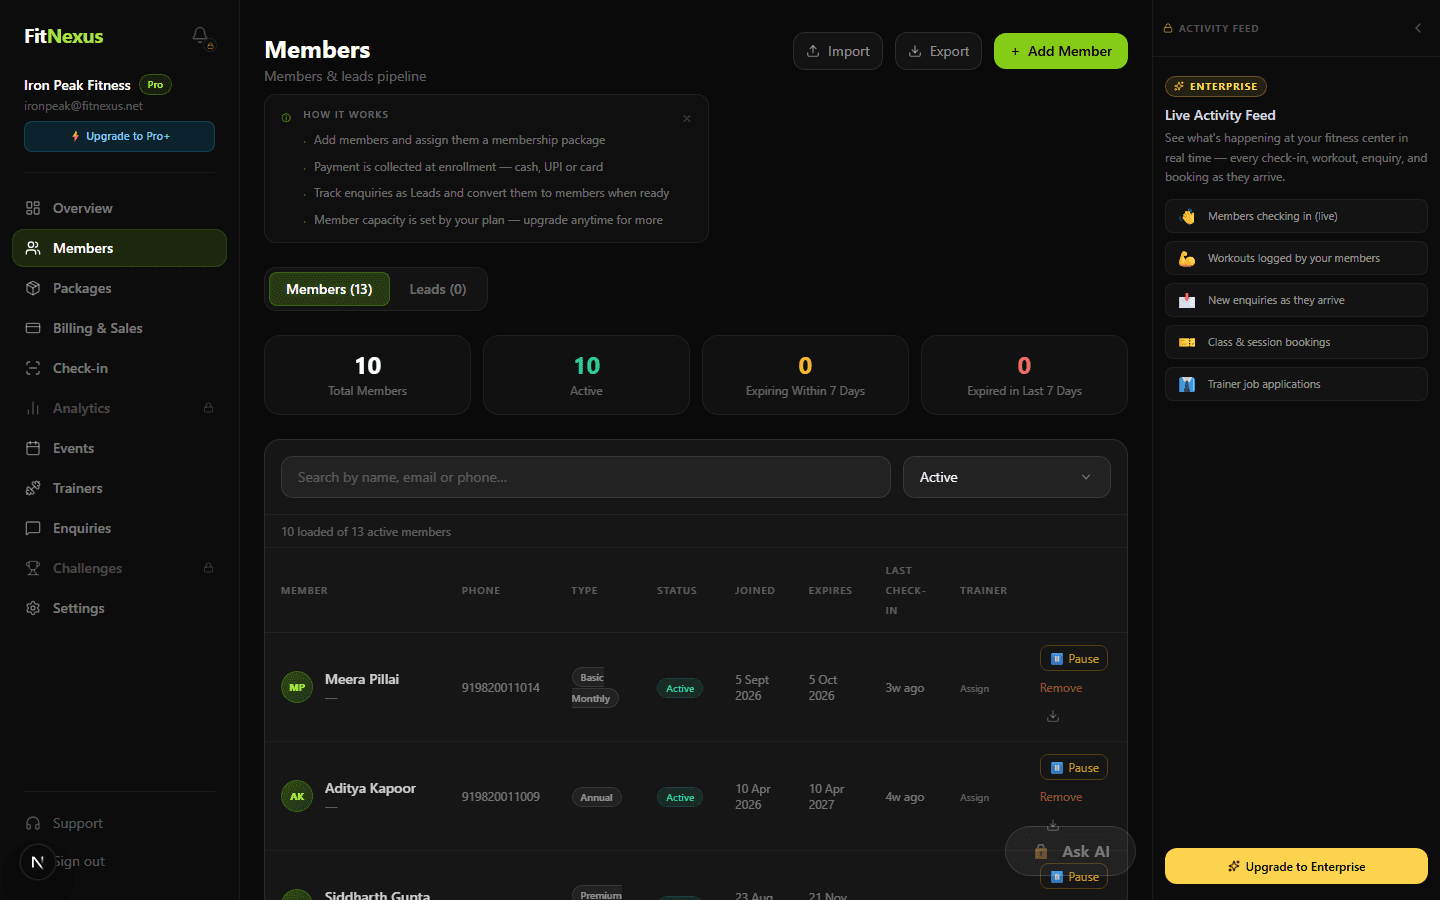Screen dimensions: 1440x900
Task: Click the Packages box icon
Action: coord(33,288)
